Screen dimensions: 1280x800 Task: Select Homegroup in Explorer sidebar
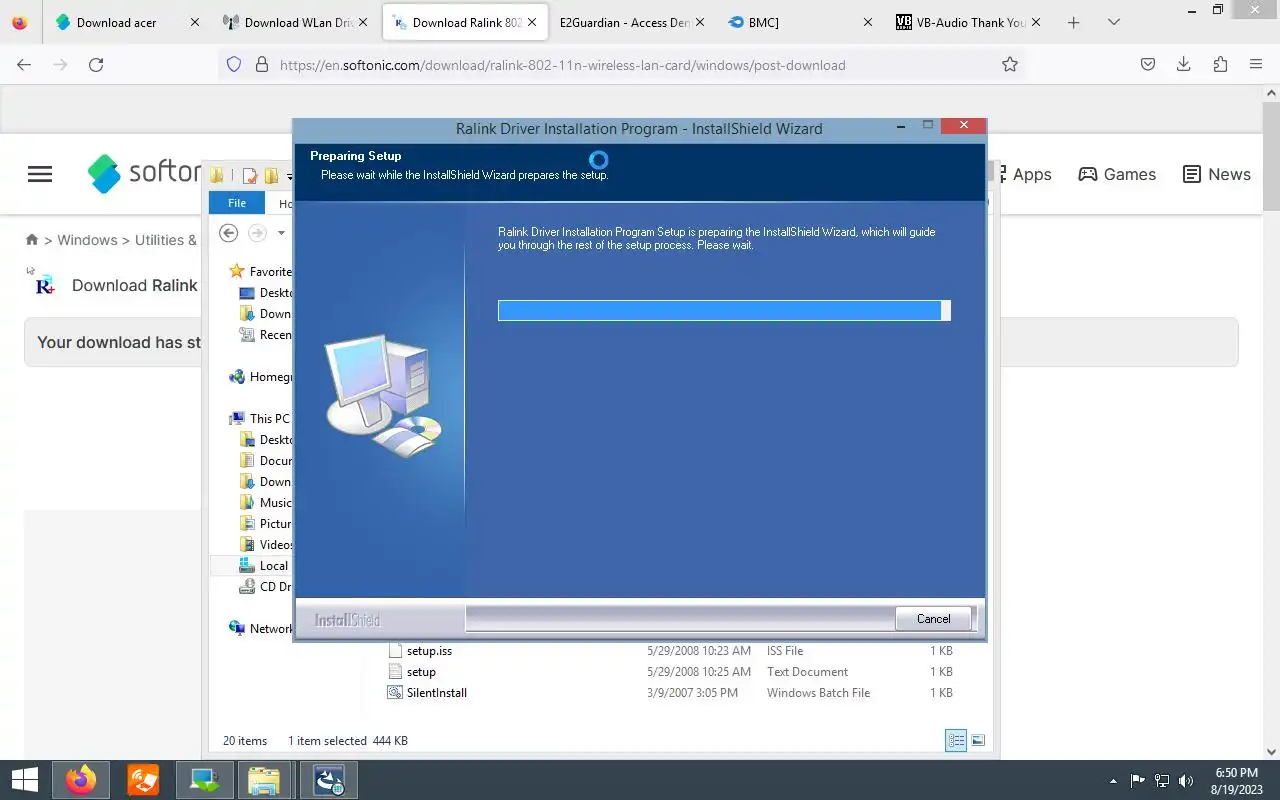tap(261, 377)
